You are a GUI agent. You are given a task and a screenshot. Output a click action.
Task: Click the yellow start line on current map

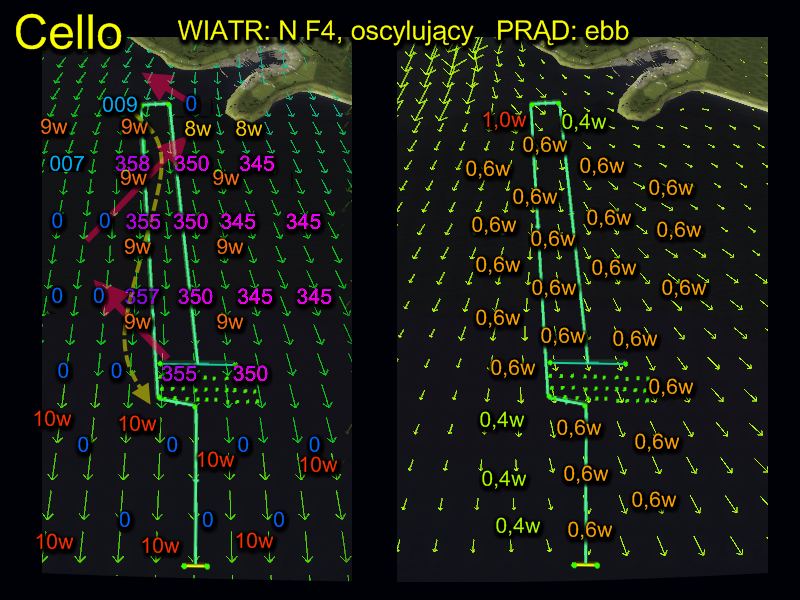point(585,566)
